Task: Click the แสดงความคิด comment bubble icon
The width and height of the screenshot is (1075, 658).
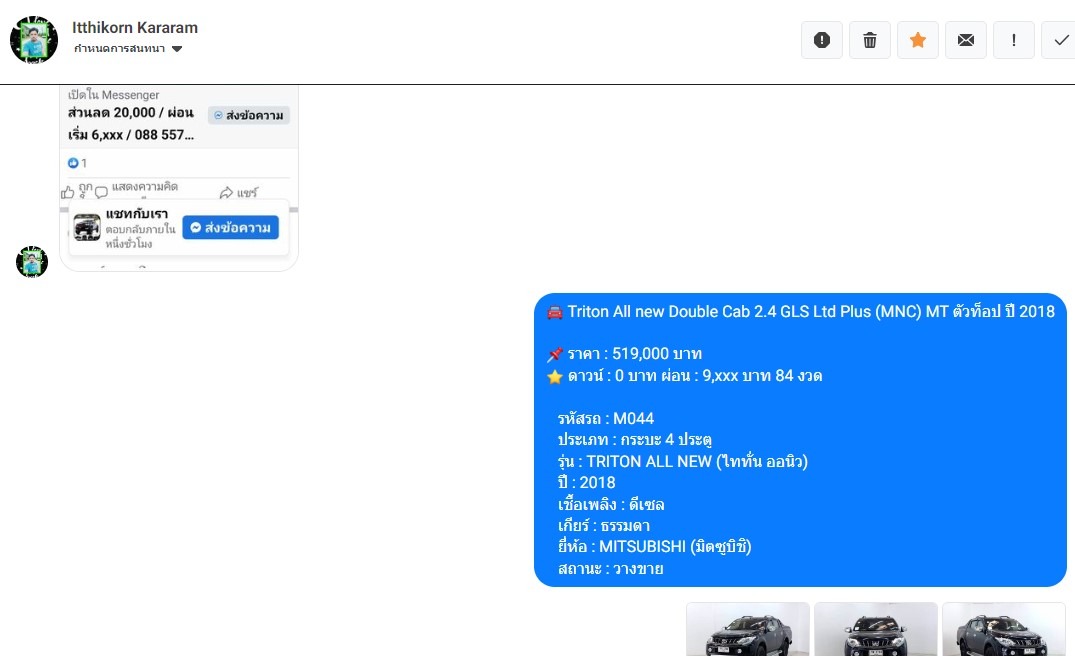Action: click(x=101, y=193)
